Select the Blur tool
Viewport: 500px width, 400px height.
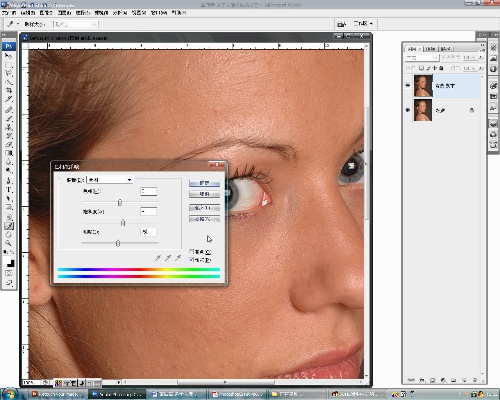pyautogui.click(x=9, y=162)
